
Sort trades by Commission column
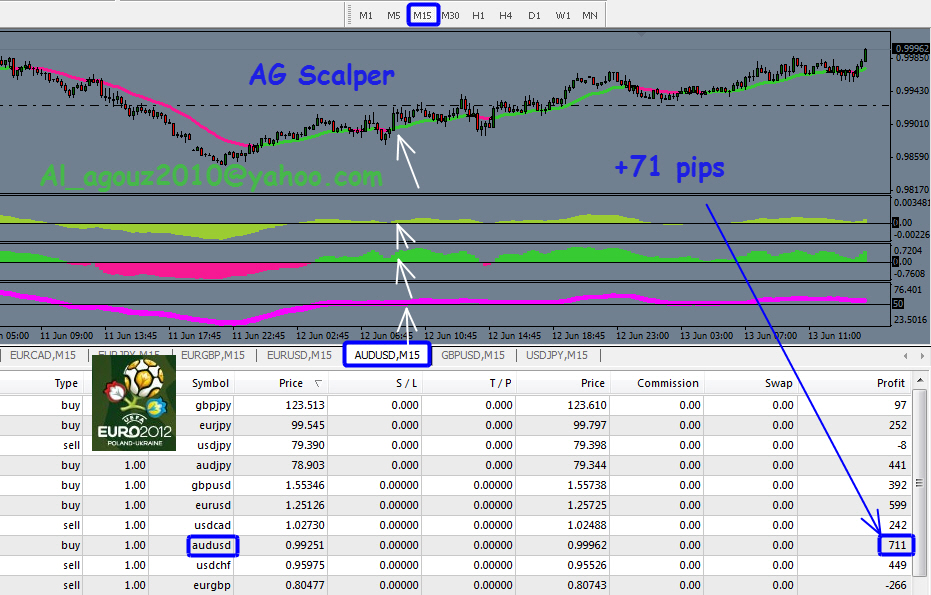[668, 383]
